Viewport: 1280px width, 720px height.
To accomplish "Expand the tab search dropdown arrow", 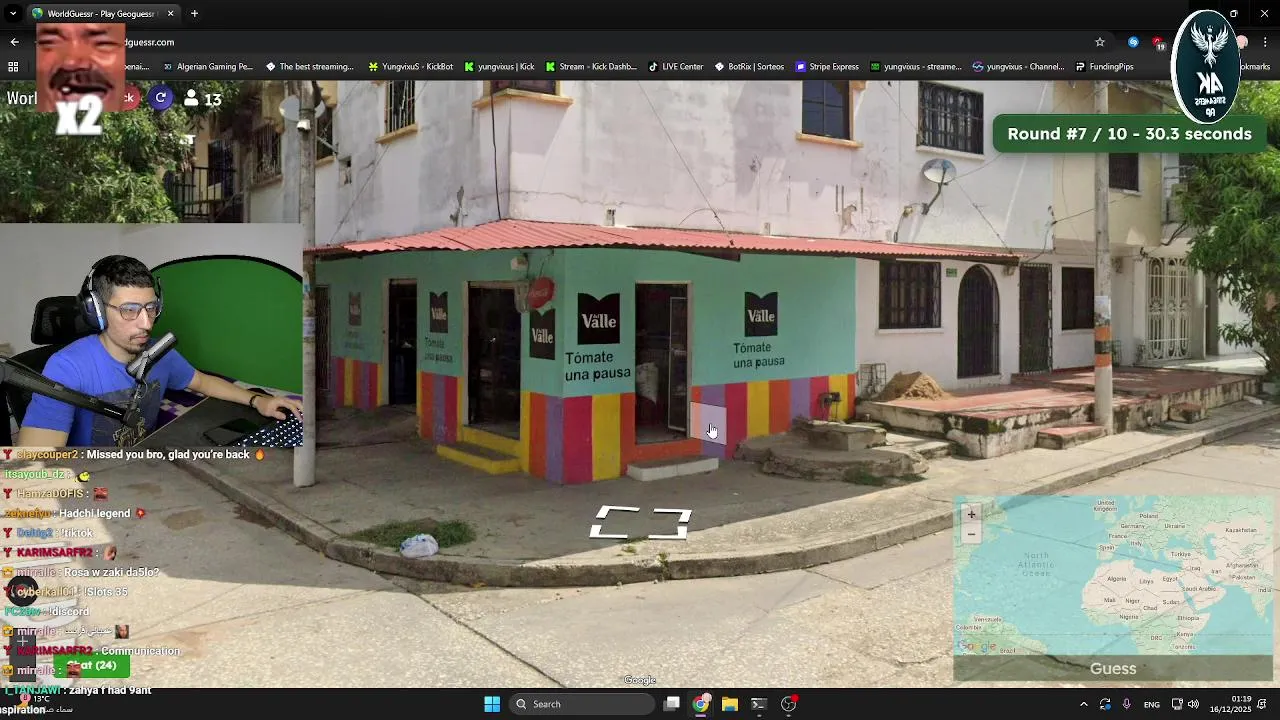I will click(13, 14).
